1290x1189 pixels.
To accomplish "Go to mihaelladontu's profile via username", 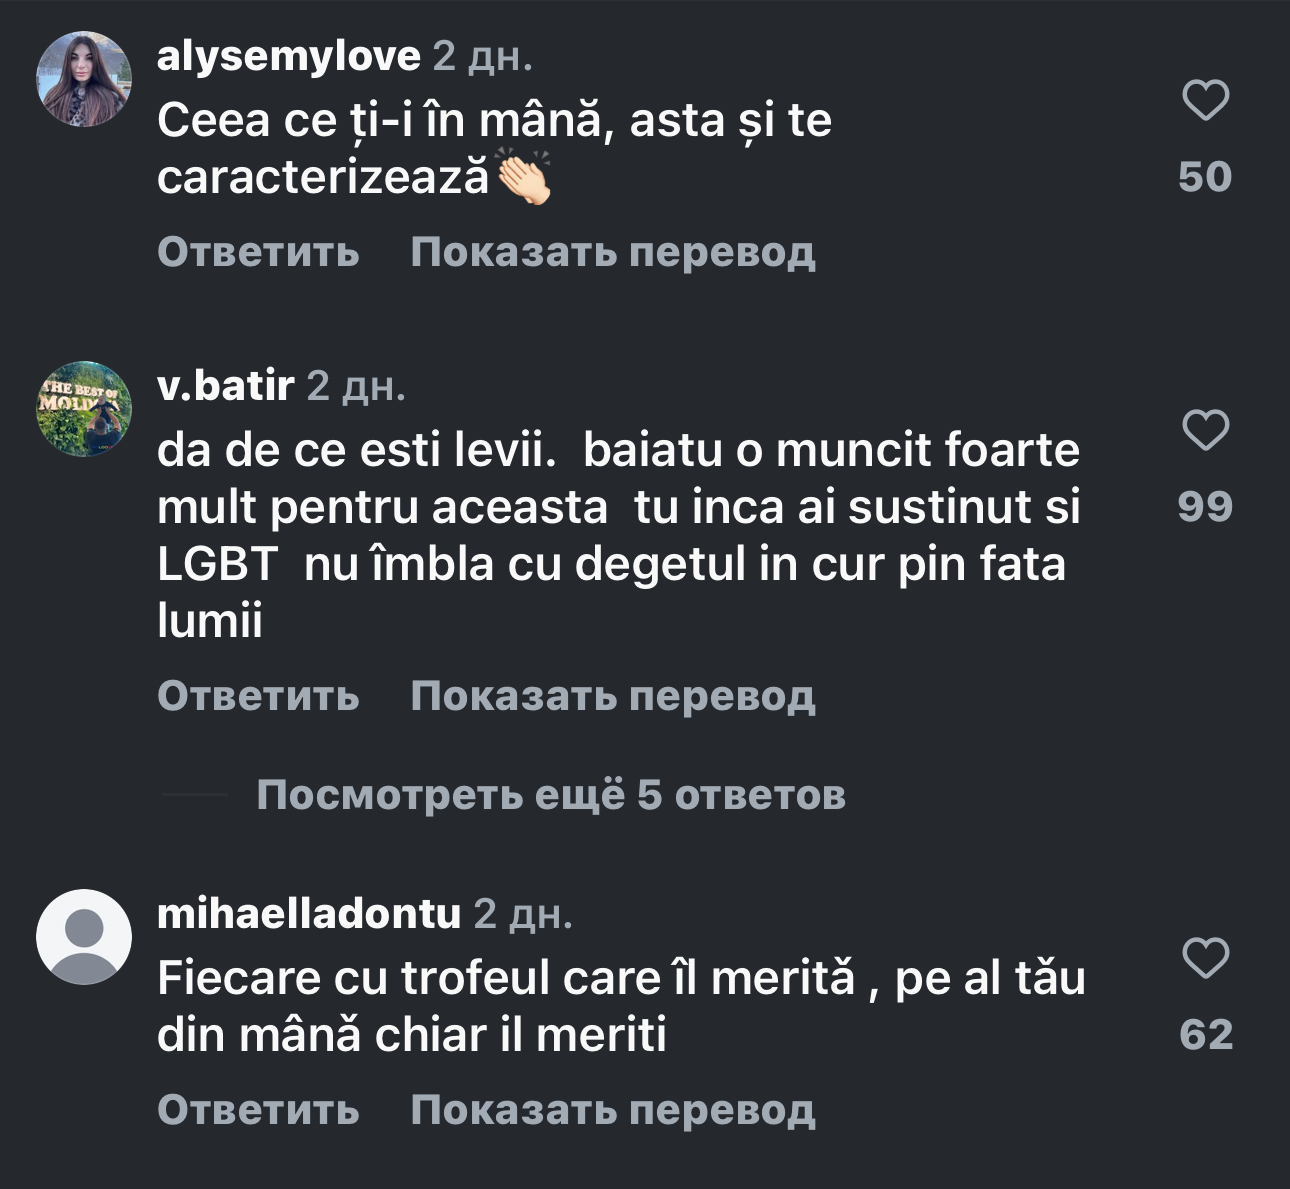I will (x=309, y=913).
